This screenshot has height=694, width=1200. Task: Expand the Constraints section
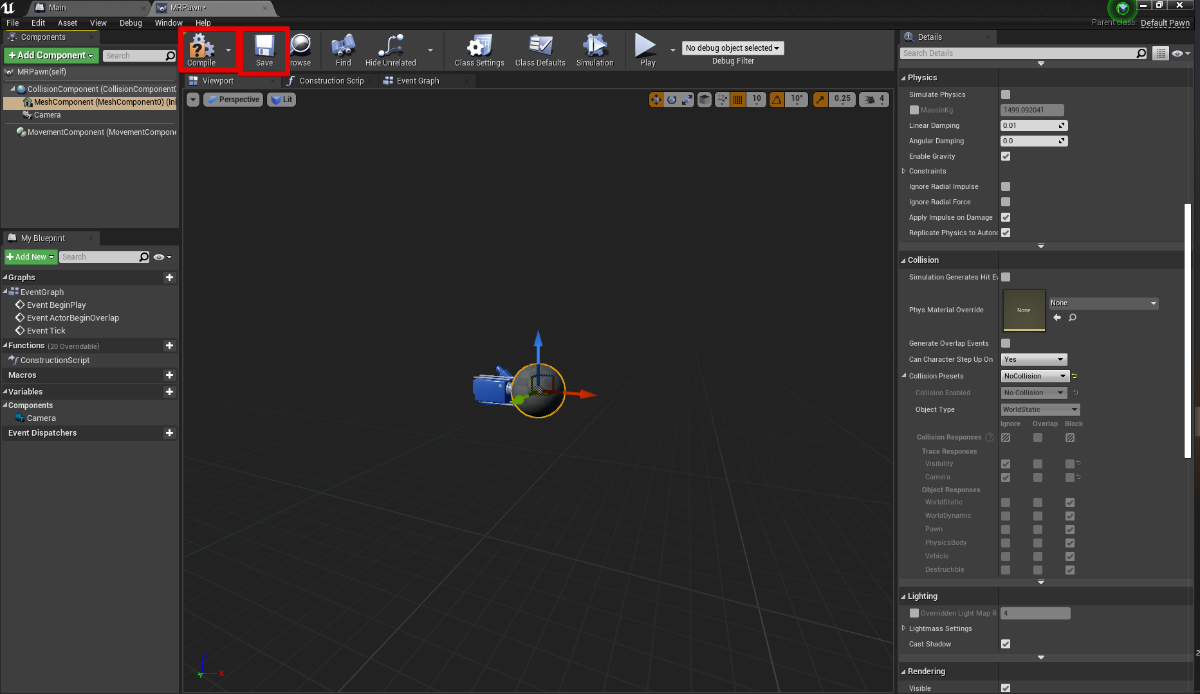coord(904,171)
